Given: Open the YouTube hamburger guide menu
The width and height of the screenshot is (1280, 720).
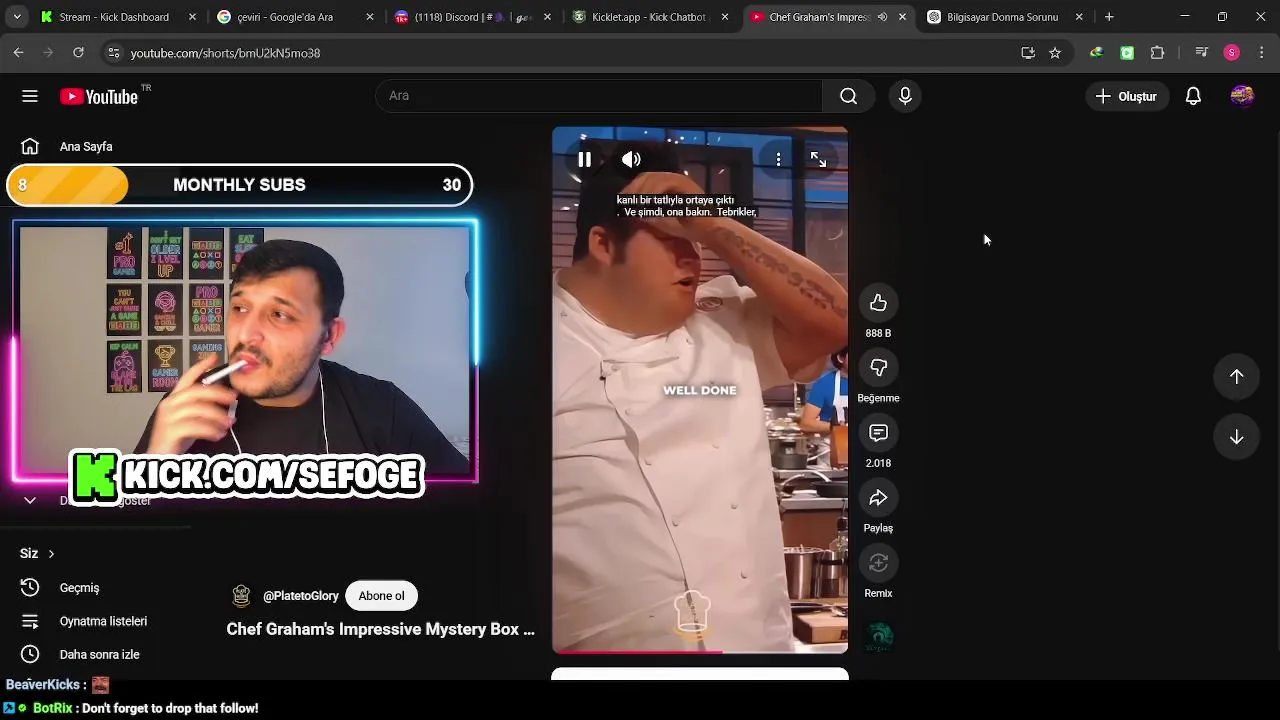Looking at the screenshot, I should (30, 96).
